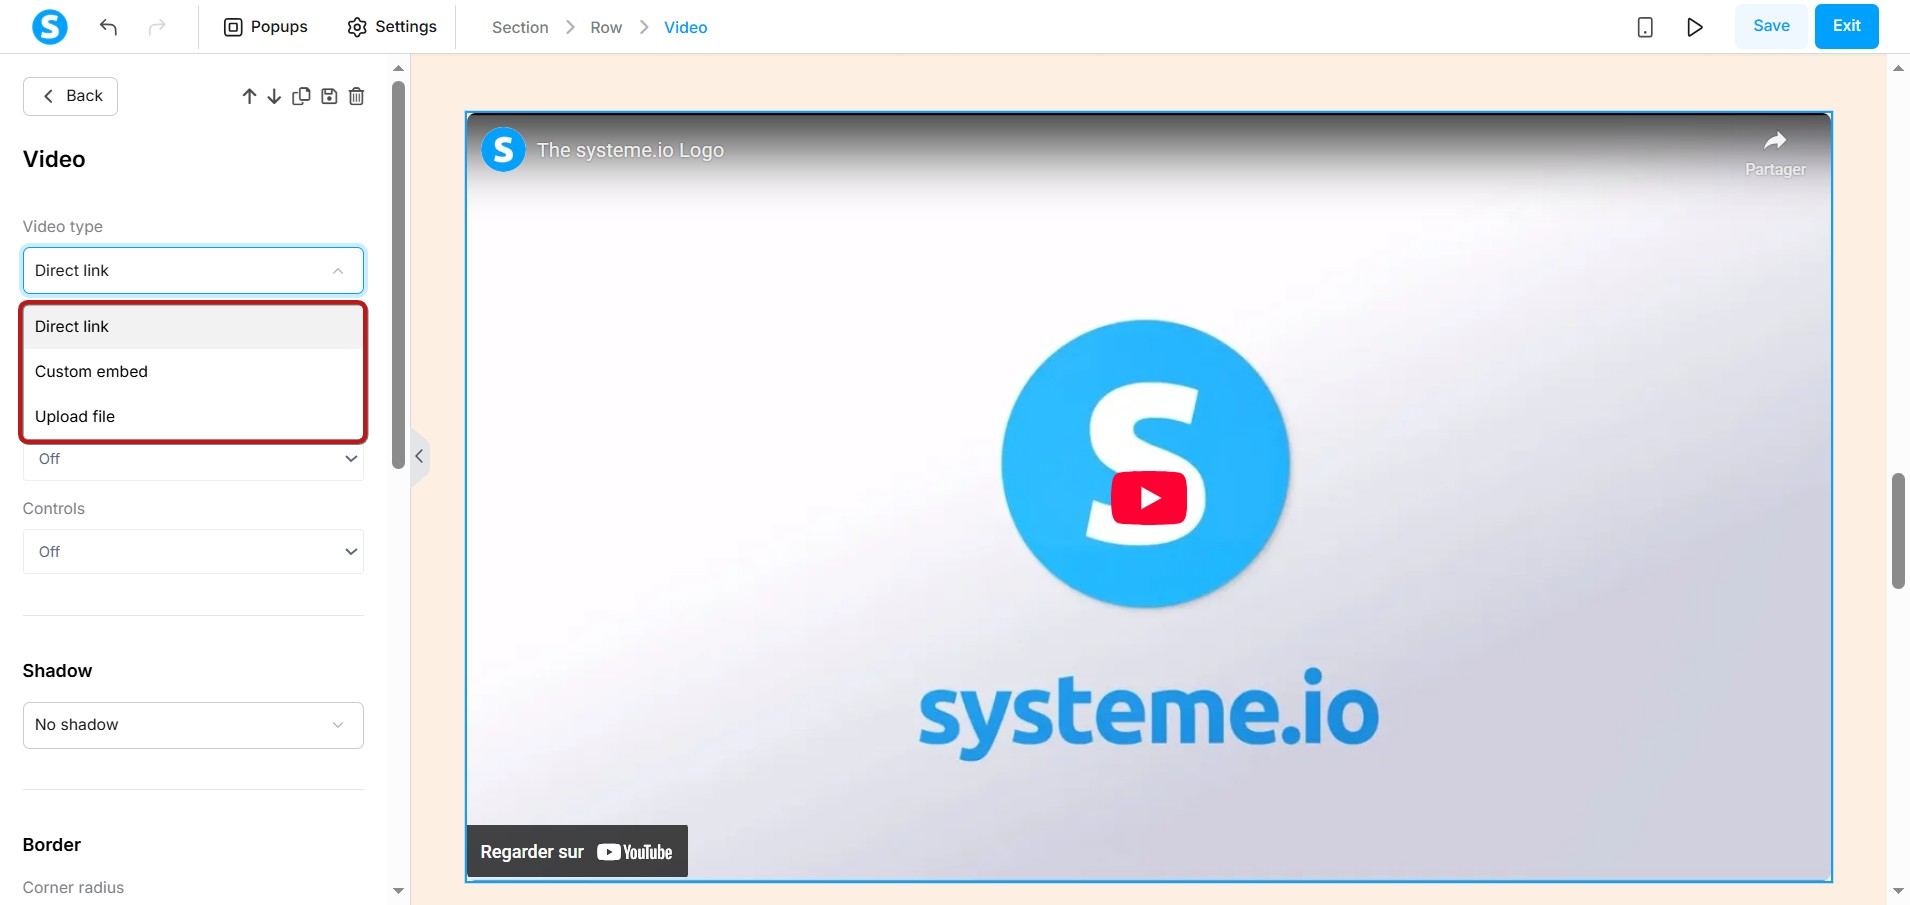Click the systeme.io channel avatar on the video
1910x905 pixels.
click(503, 150)
